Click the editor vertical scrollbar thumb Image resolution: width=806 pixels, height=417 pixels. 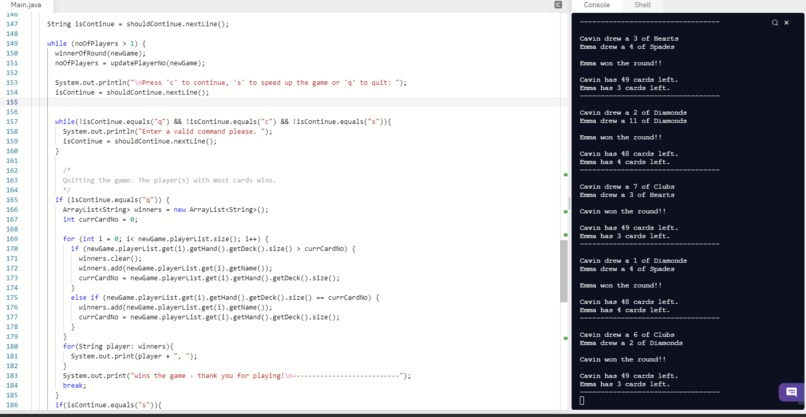[x=564, y=271]
